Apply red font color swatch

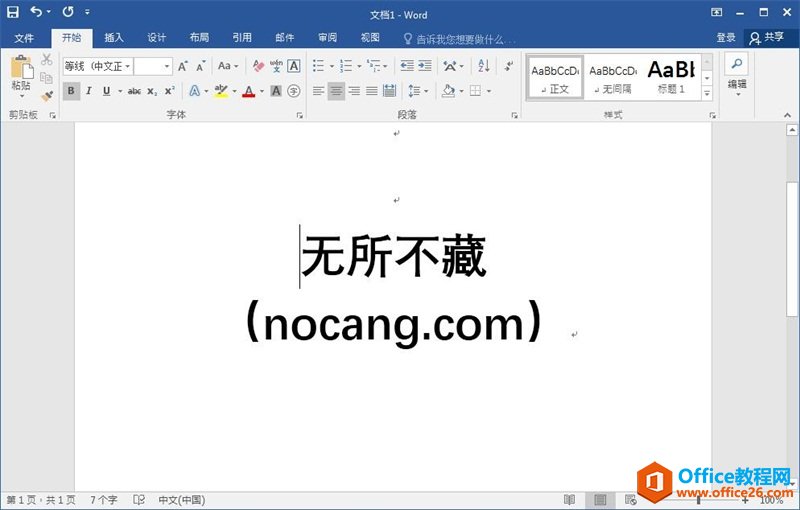248,91
